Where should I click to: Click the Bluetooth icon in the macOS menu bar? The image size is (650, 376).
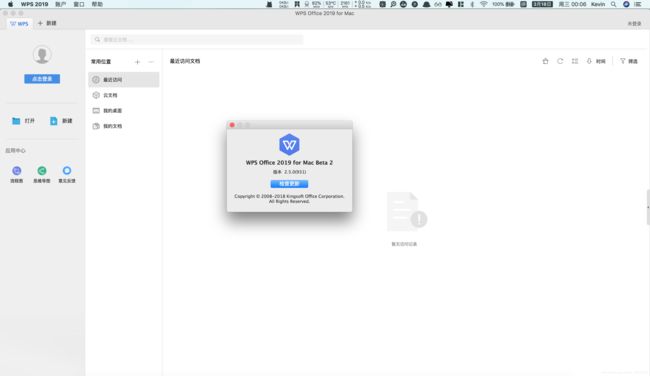(x=472, y=4)
